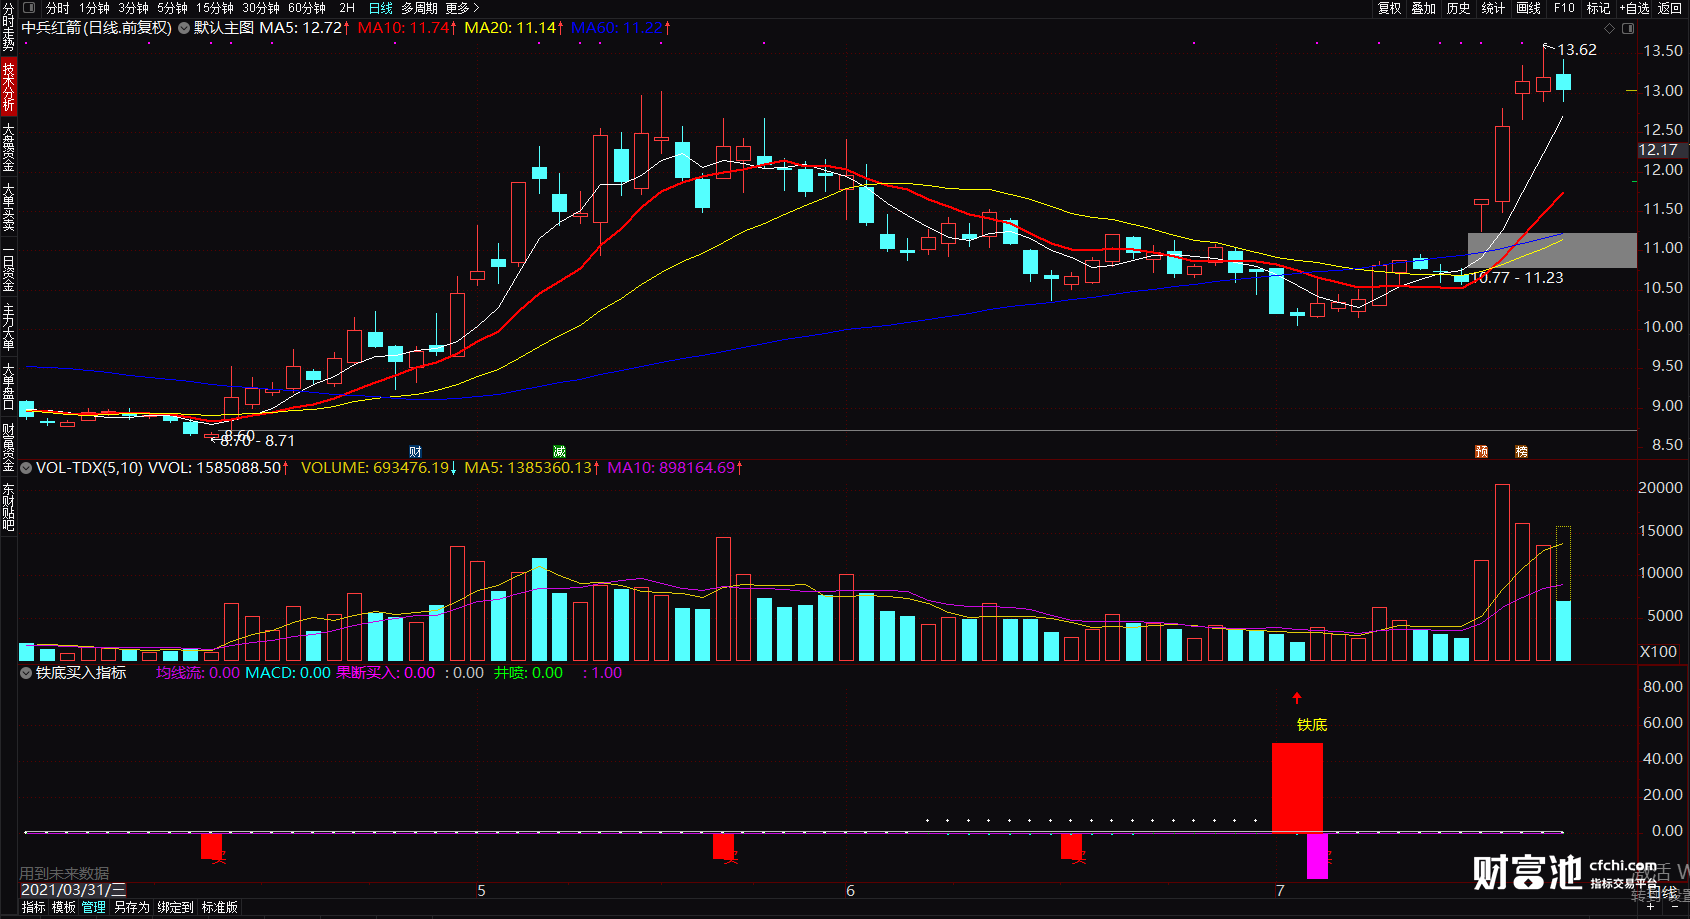
Task: Select the 日线 daily period tab
Action: point(381,8)
